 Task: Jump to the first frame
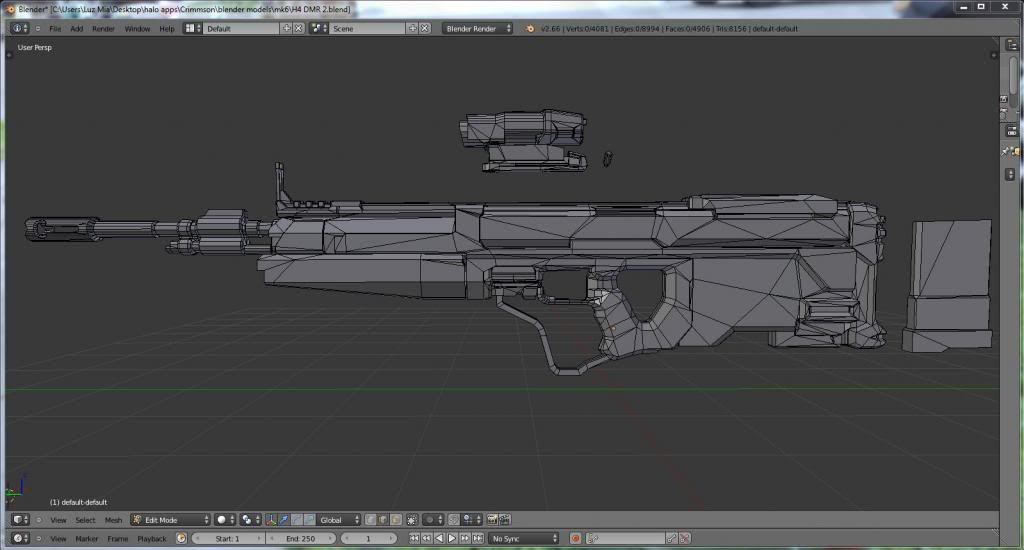click(414, 538)
